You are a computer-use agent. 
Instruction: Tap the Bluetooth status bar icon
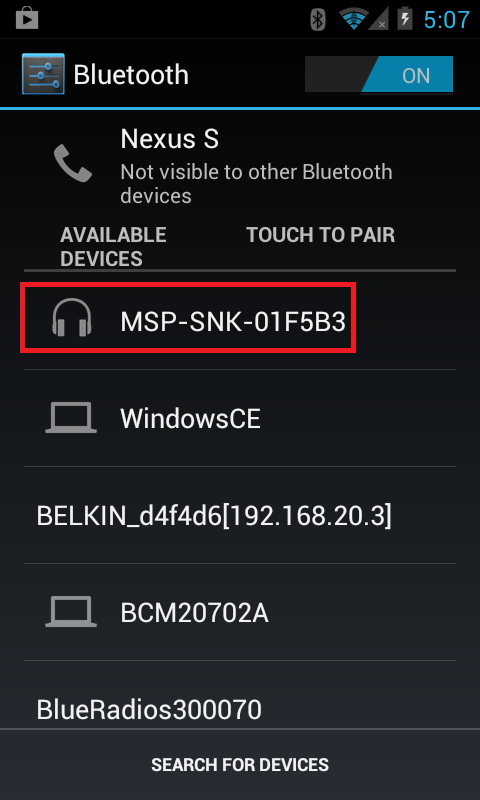[x=318, y=19]
